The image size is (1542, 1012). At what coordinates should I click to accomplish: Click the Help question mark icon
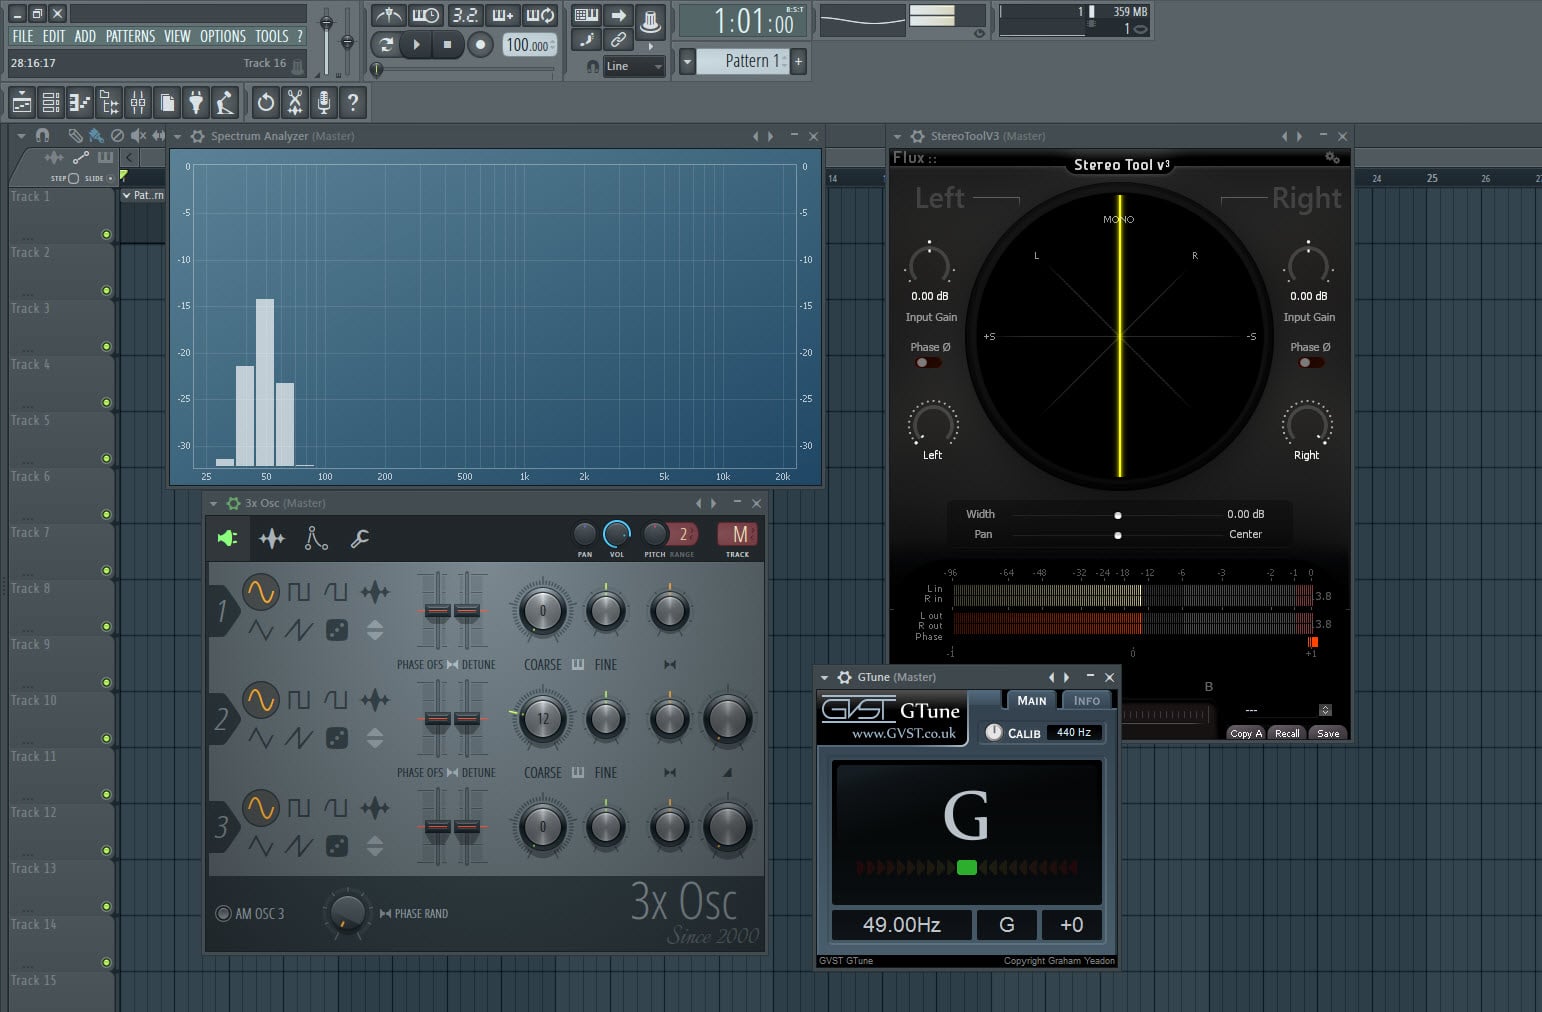(351, 102)
